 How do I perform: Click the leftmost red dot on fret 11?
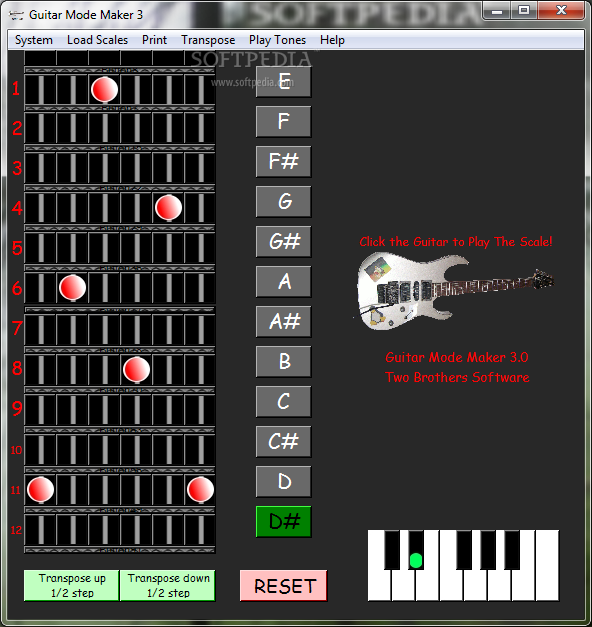[40, 489]
